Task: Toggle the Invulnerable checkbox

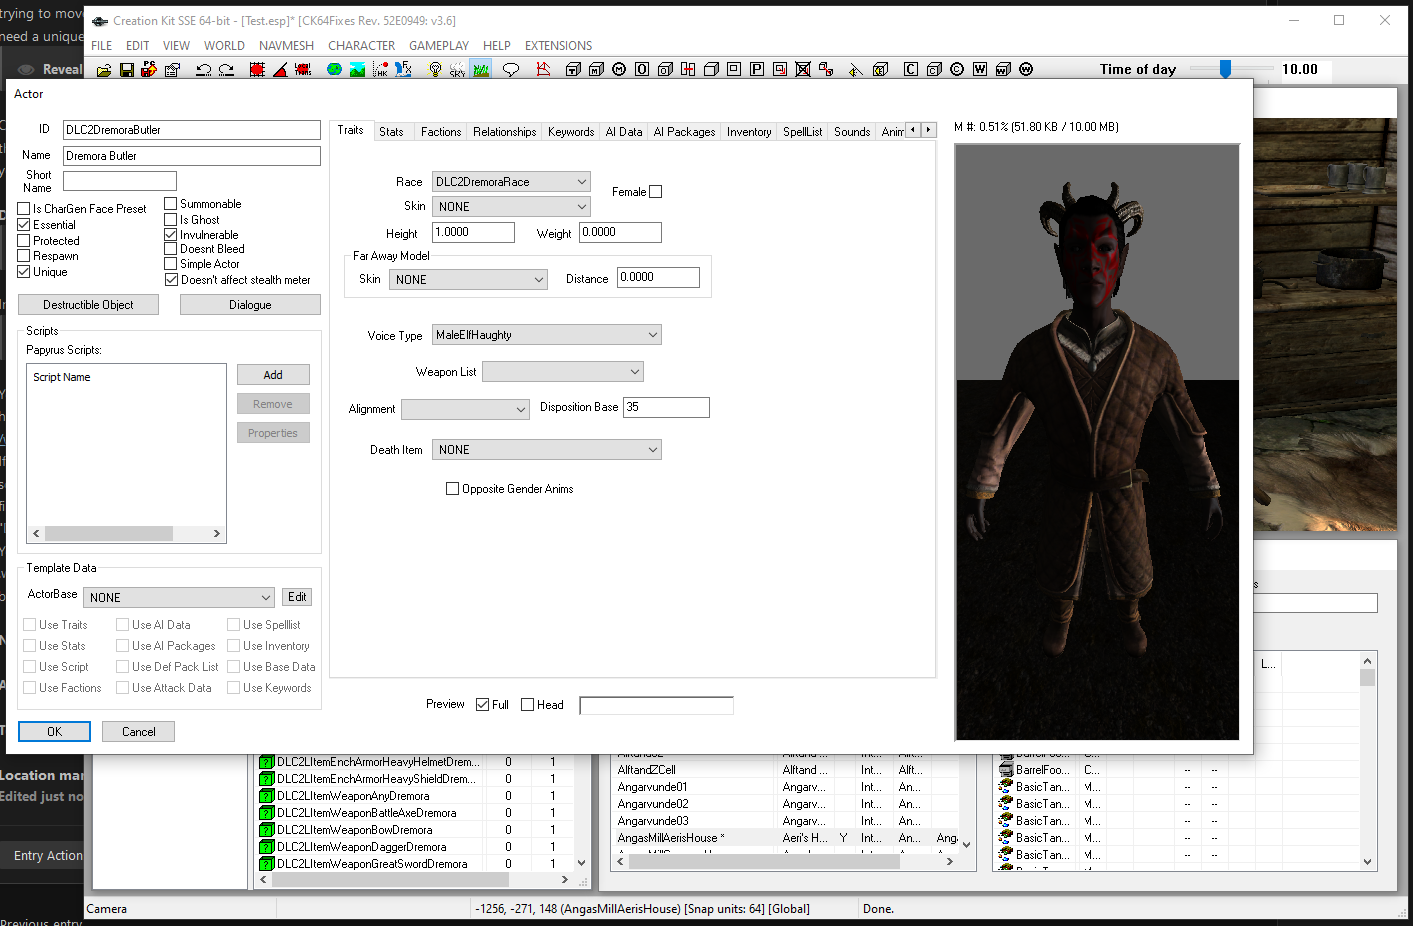Action: click(x=171, y=235)
